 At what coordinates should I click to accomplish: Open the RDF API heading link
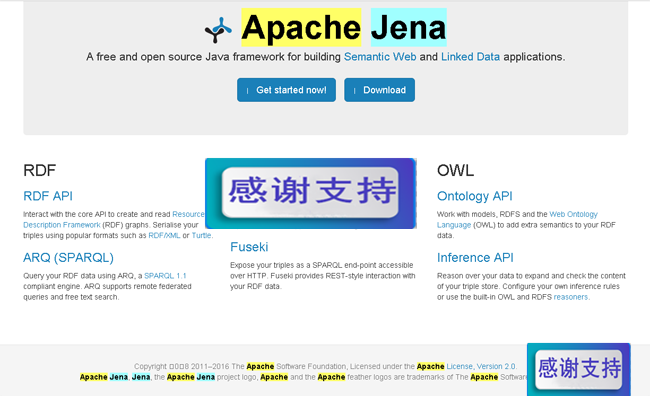48,196
